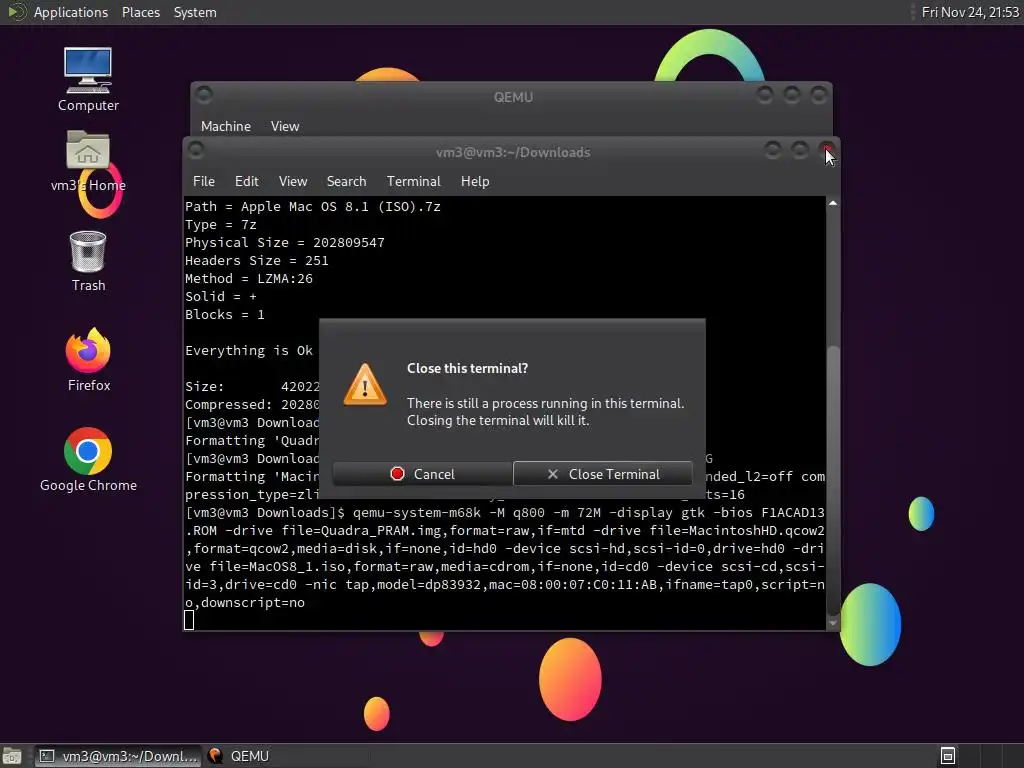This screenshot has width=1024, height=768.
Task: Open the Trash desktop icon
Action: 88,261
